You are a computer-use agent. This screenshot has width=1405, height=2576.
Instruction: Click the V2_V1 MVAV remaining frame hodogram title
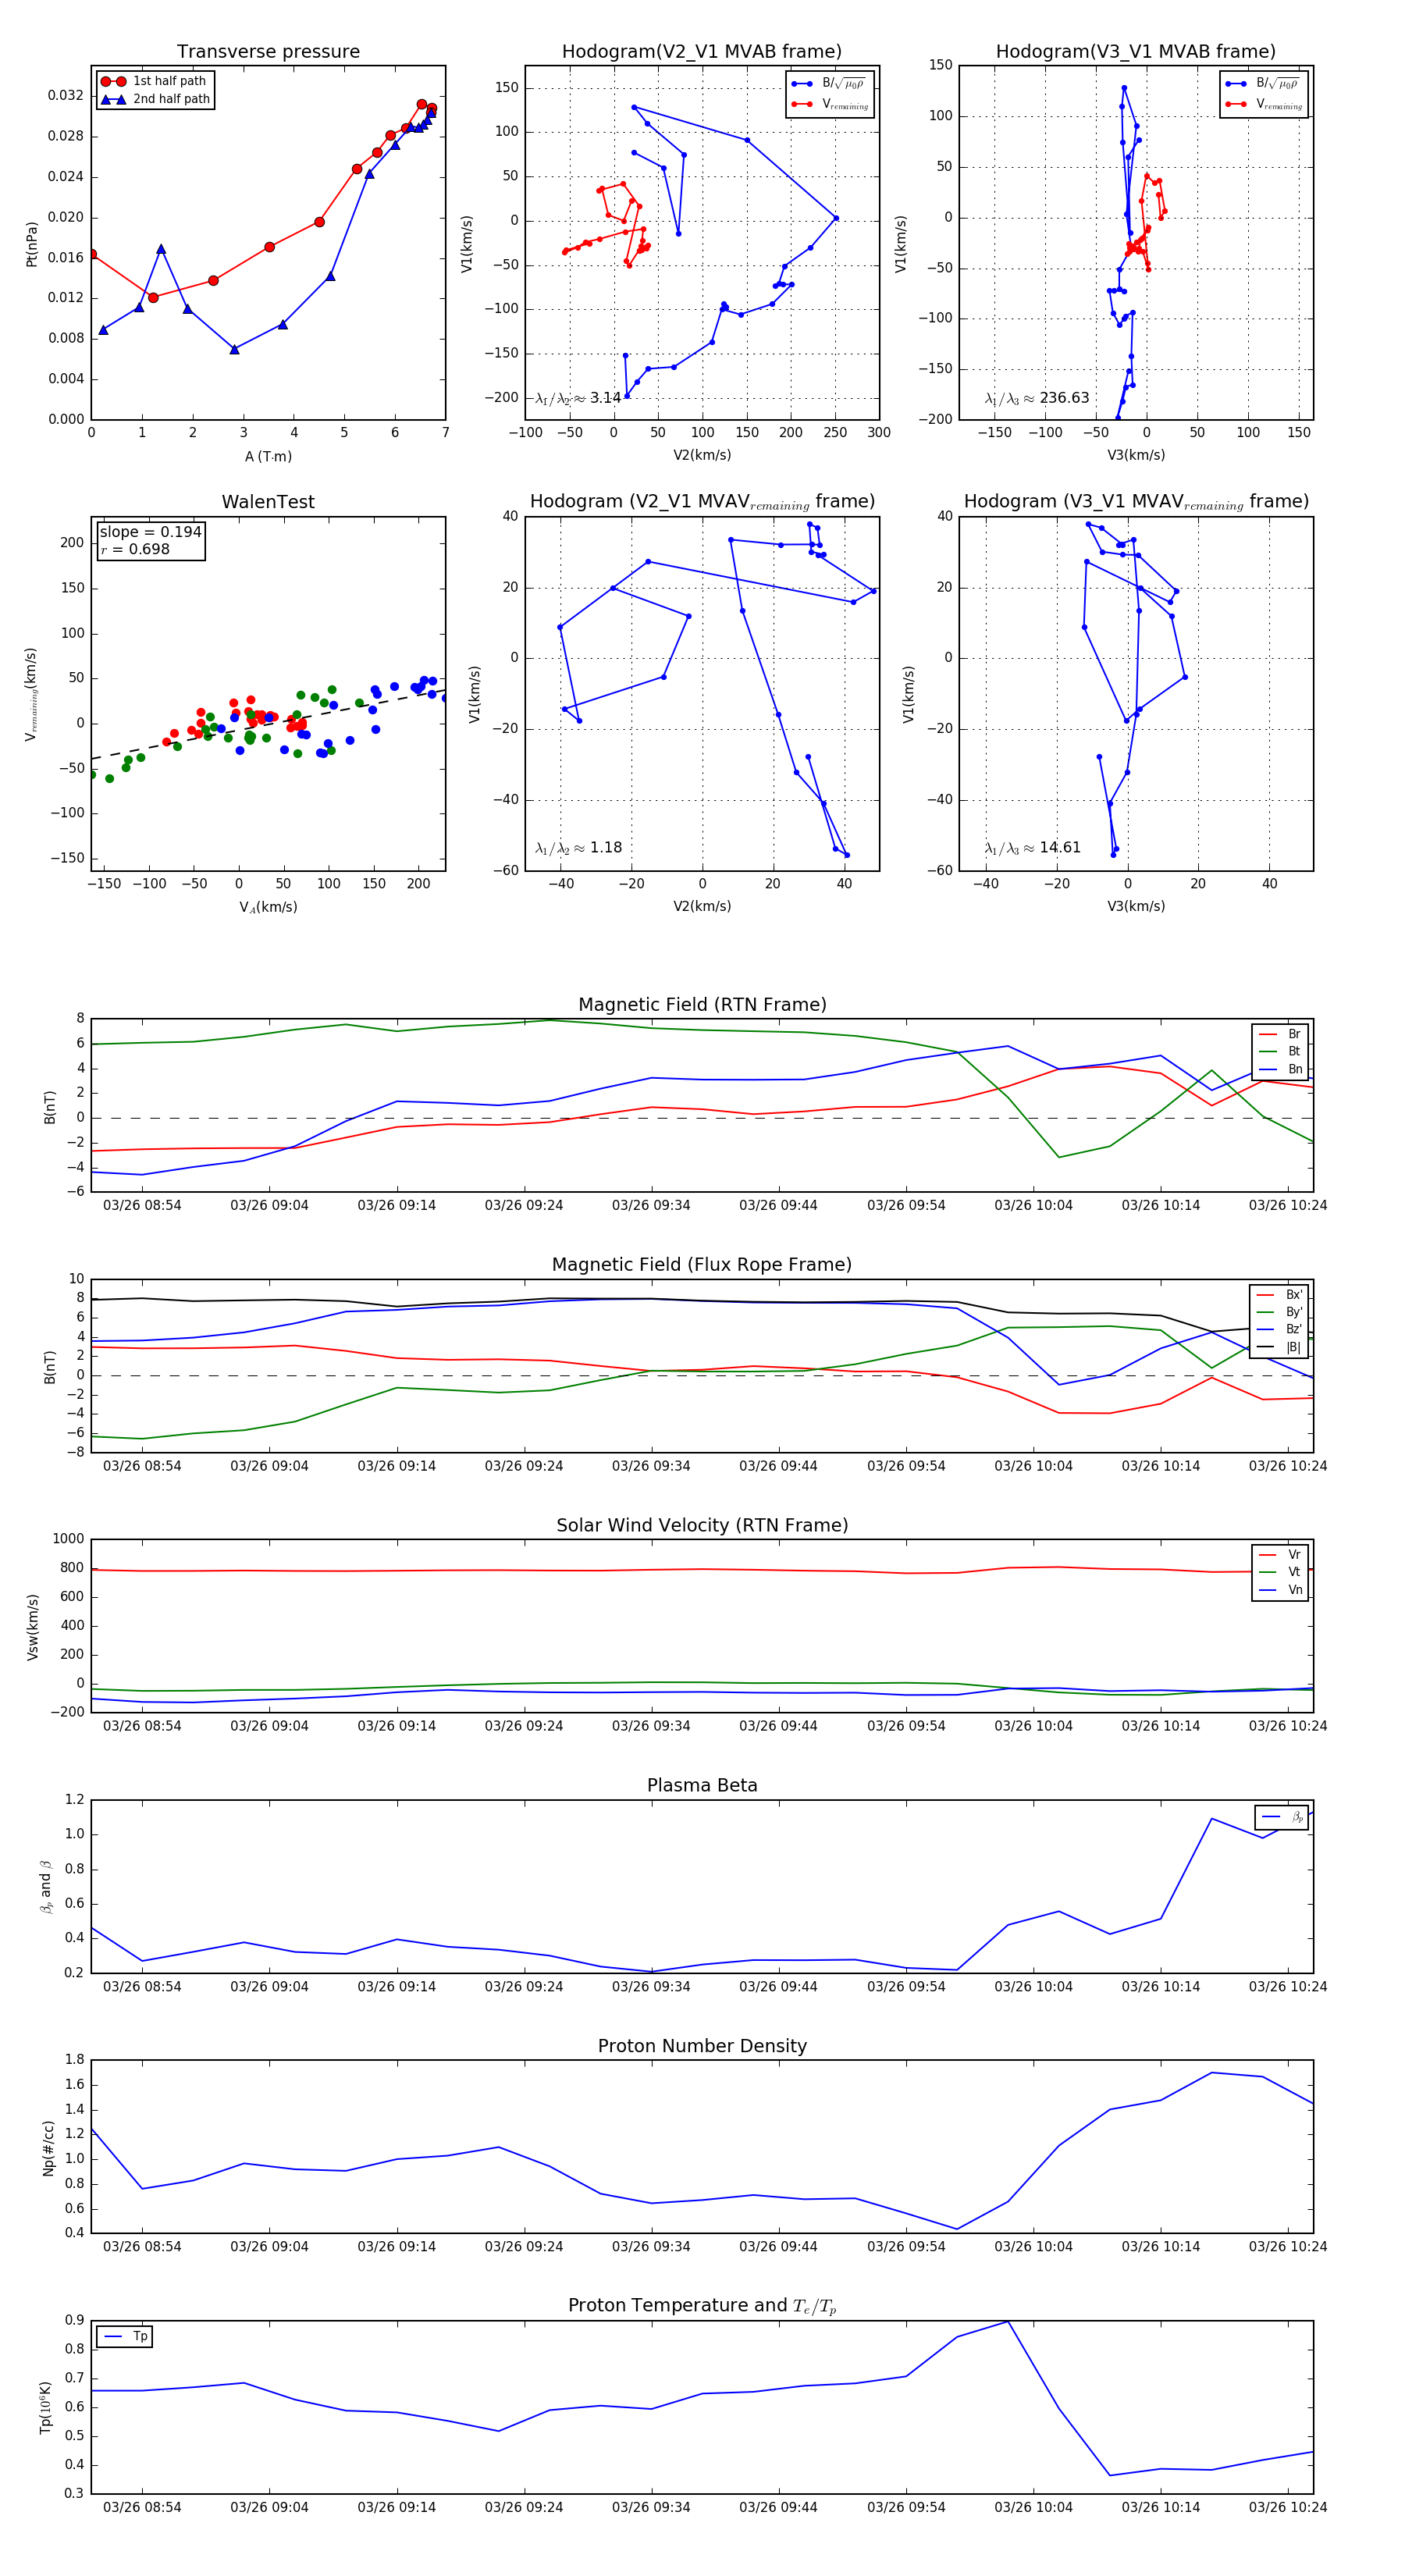click(702, 502)
